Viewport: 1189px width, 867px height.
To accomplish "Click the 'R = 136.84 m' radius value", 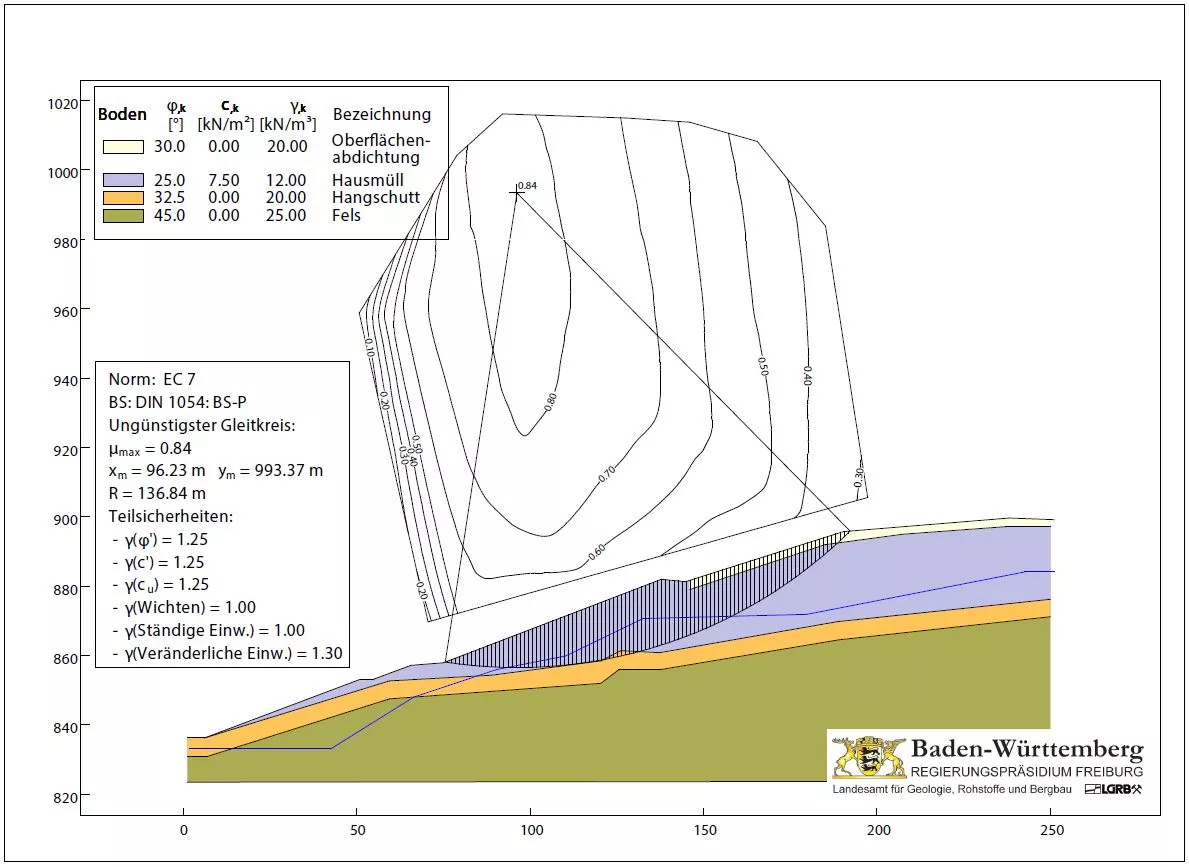I will click(x=157, y=493).
